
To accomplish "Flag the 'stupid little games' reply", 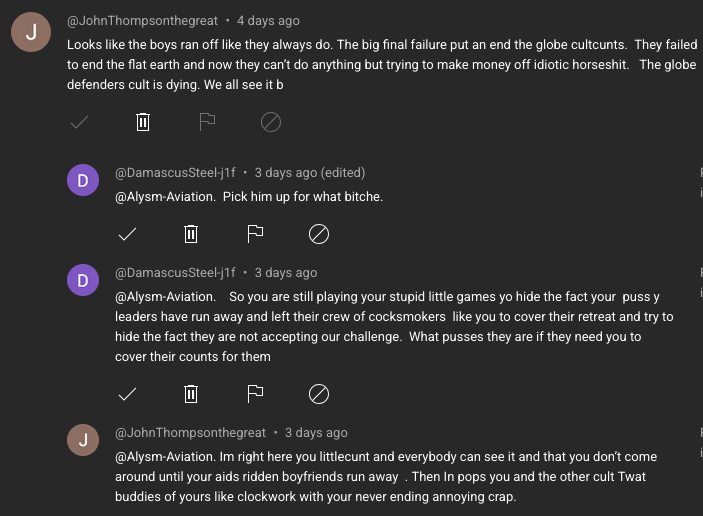I will (255, 394).
